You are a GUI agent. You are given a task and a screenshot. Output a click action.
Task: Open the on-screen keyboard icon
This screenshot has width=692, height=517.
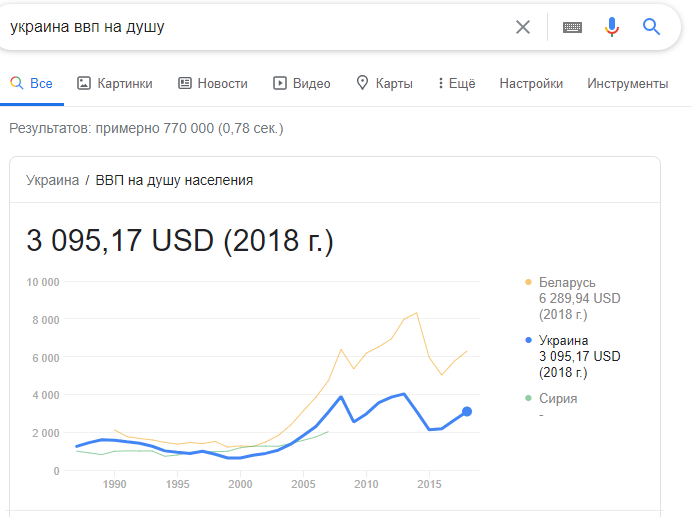coord(572,27)
